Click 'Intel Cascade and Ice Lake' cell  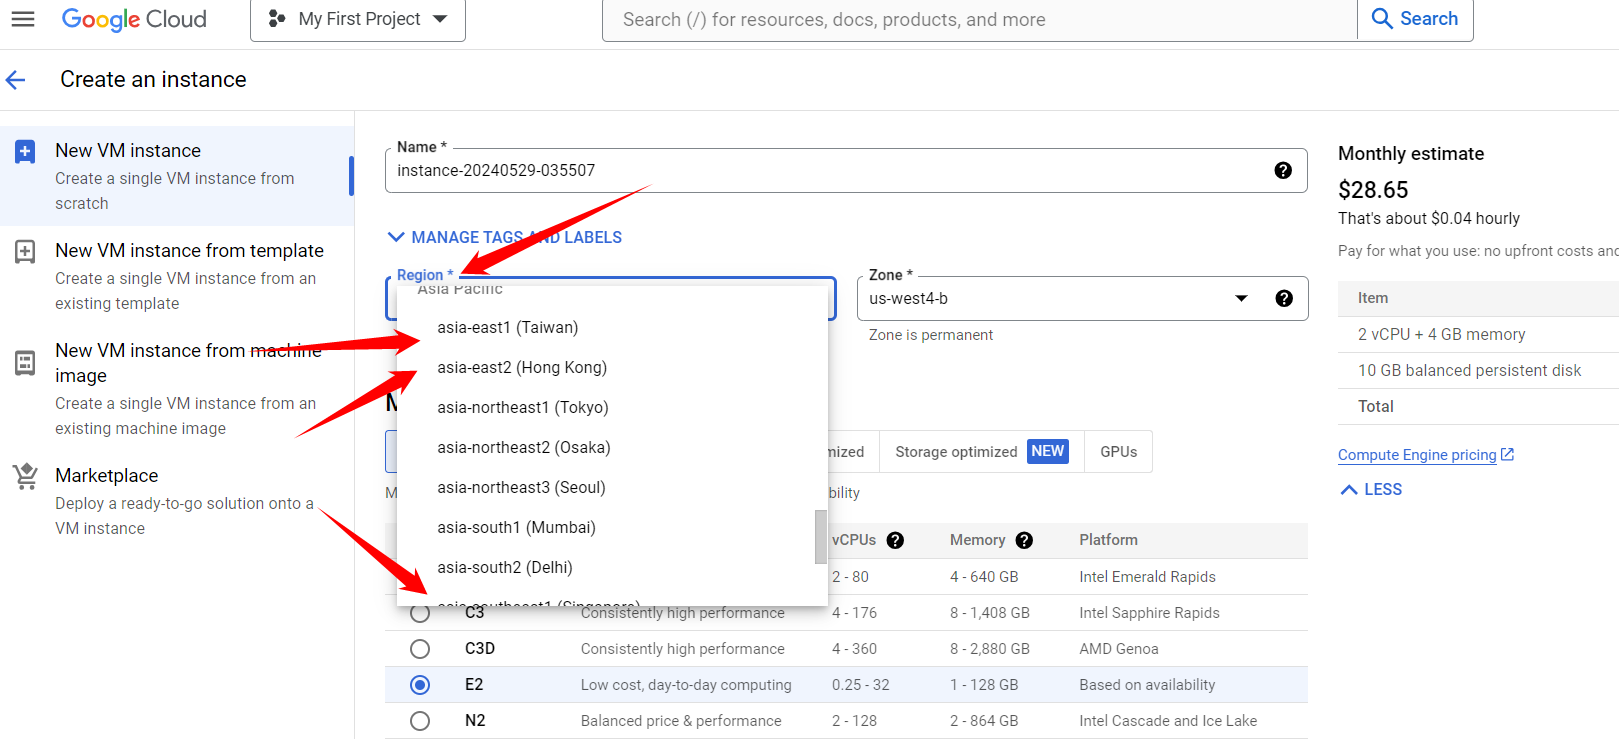[1168, 721]
